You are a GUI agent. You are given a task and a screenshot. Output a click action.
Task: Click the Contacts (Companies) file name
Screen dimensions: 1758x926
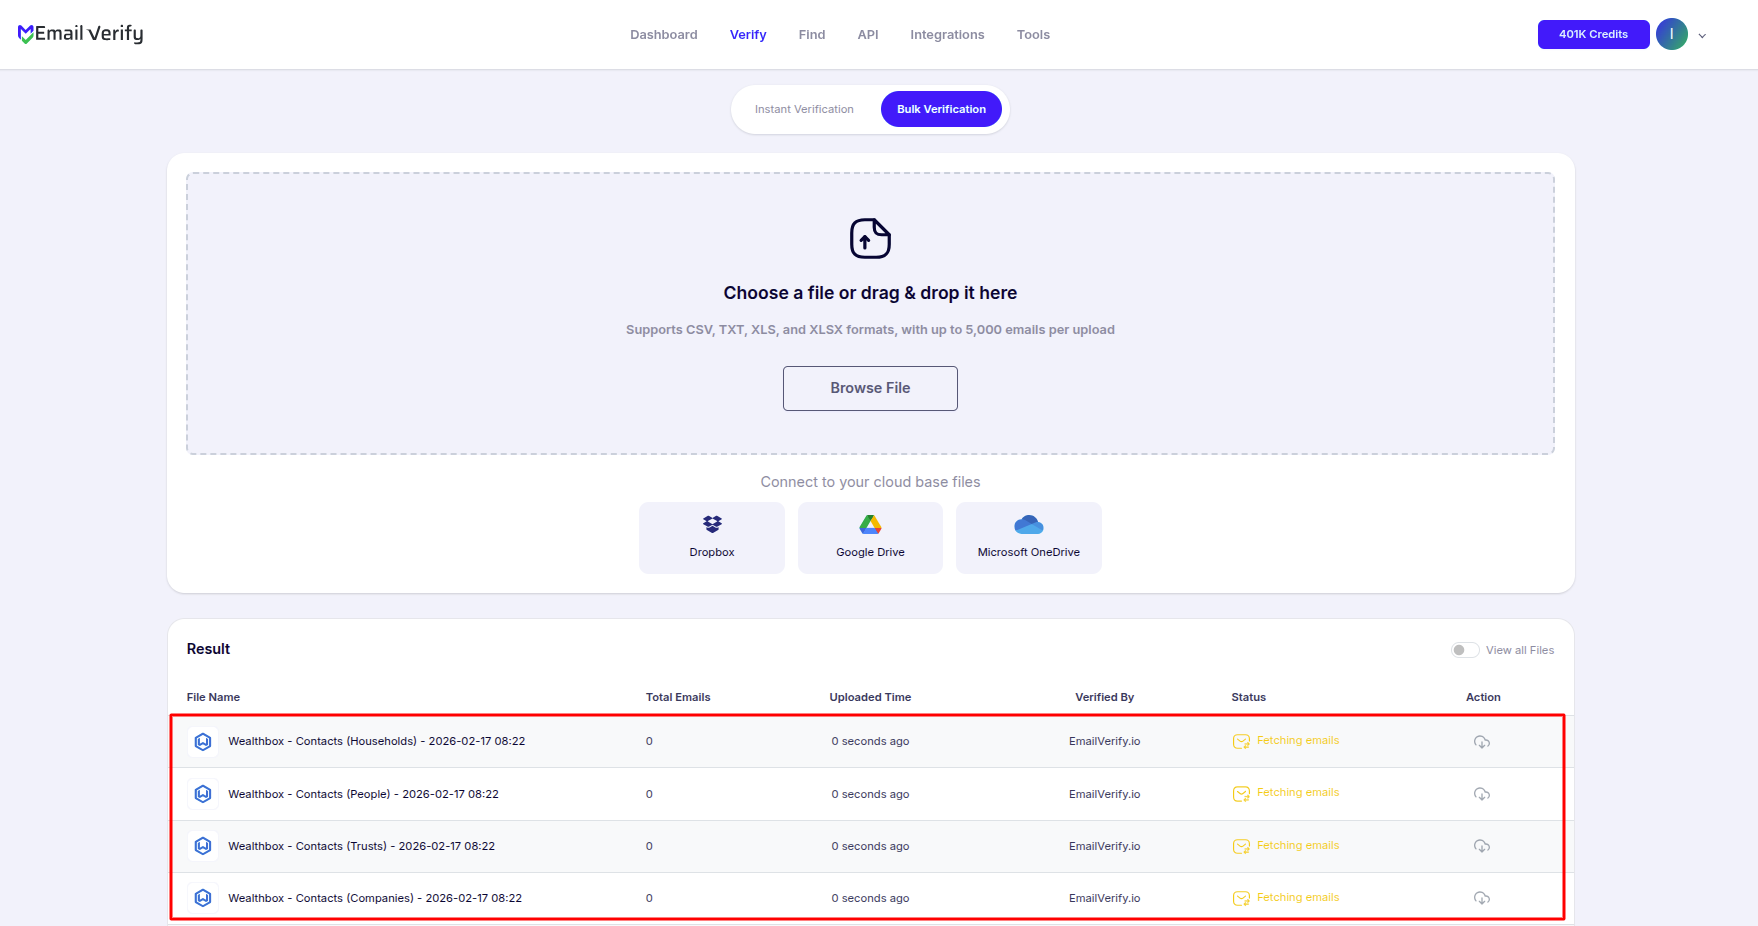pyautogui.click(x=375, y=898)
